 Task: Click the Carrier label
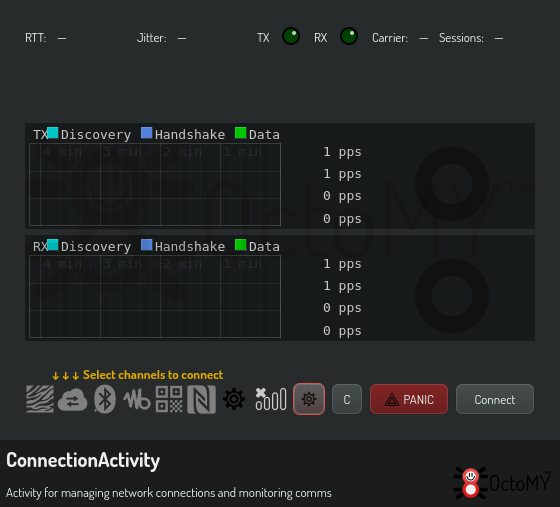pos(390,38)
